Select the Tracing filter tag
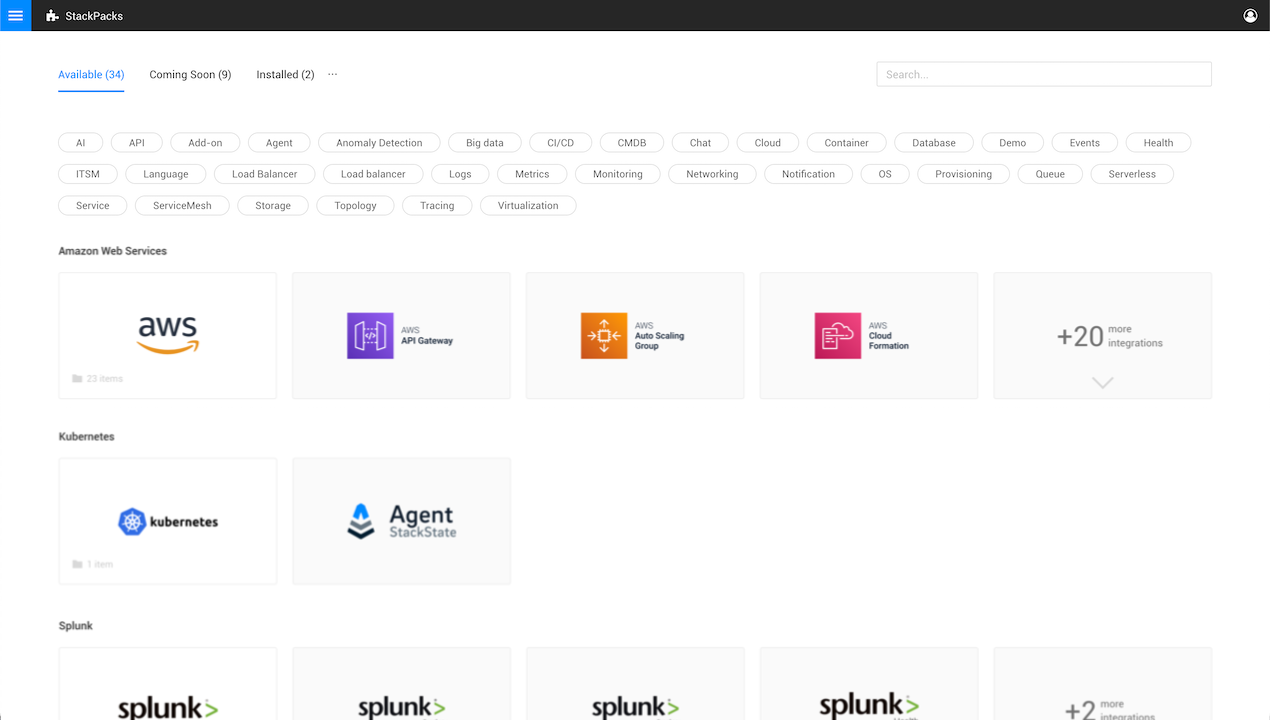Screen dimensions: 1270x720 (x=437, y=205)
